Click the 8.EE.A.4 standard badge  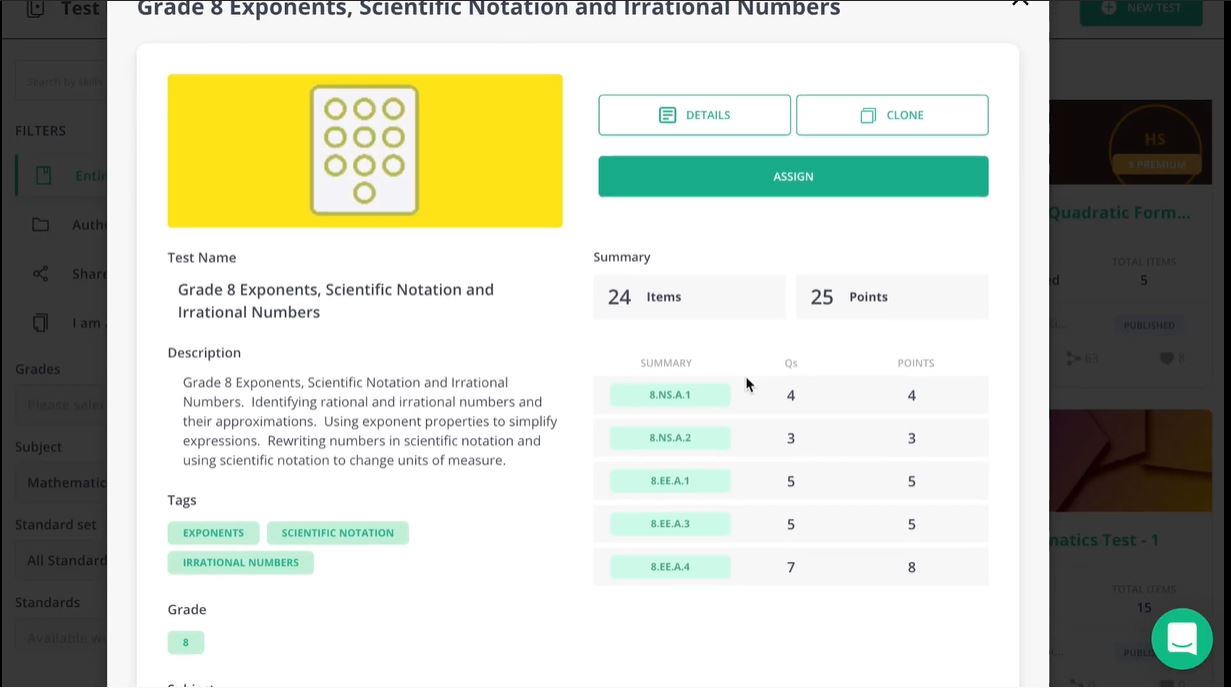[670, 567]
